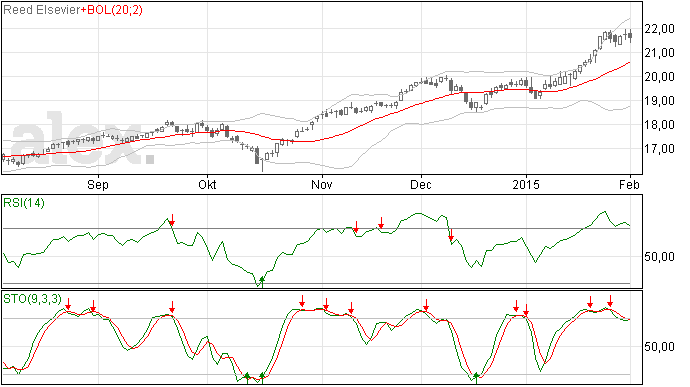Click the 2015 date axis label
Image resolution: width=690 pixels, height=387 pixels.
[x=526, y=184]
